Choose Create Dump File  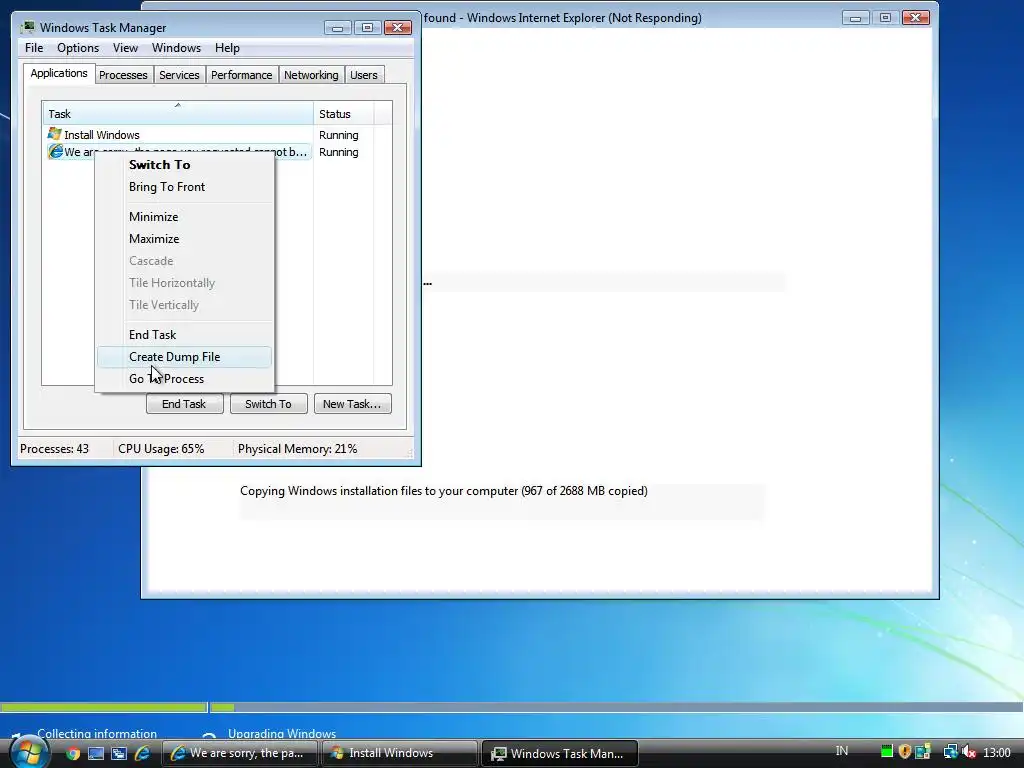[x=184, y=357]
